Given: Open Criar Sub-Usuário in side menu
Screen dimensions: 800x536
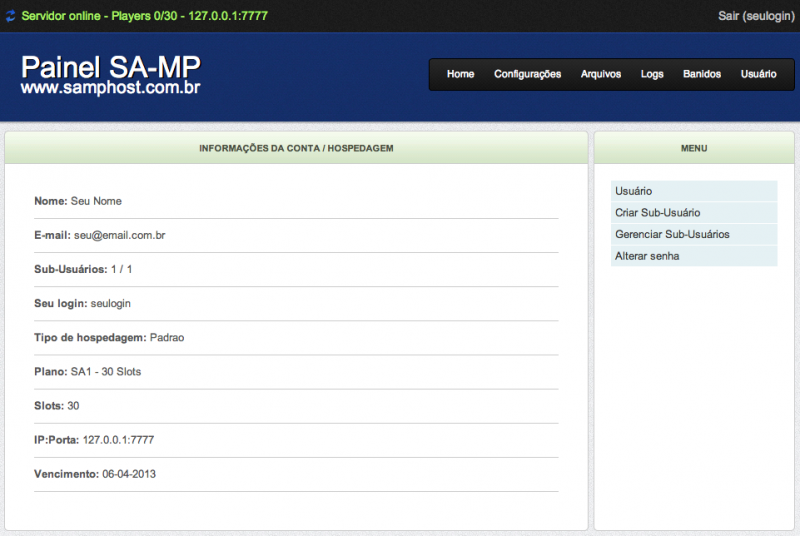Looking at the screenshot, I should pyautogui.click(x=694, y=213).
